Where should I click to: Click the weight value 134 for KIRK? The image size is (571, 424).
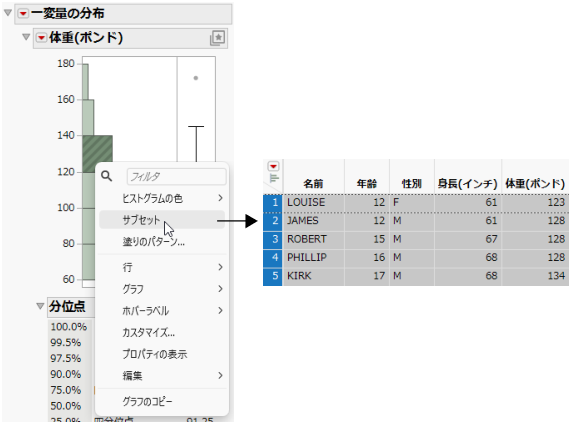coord(535,276)
